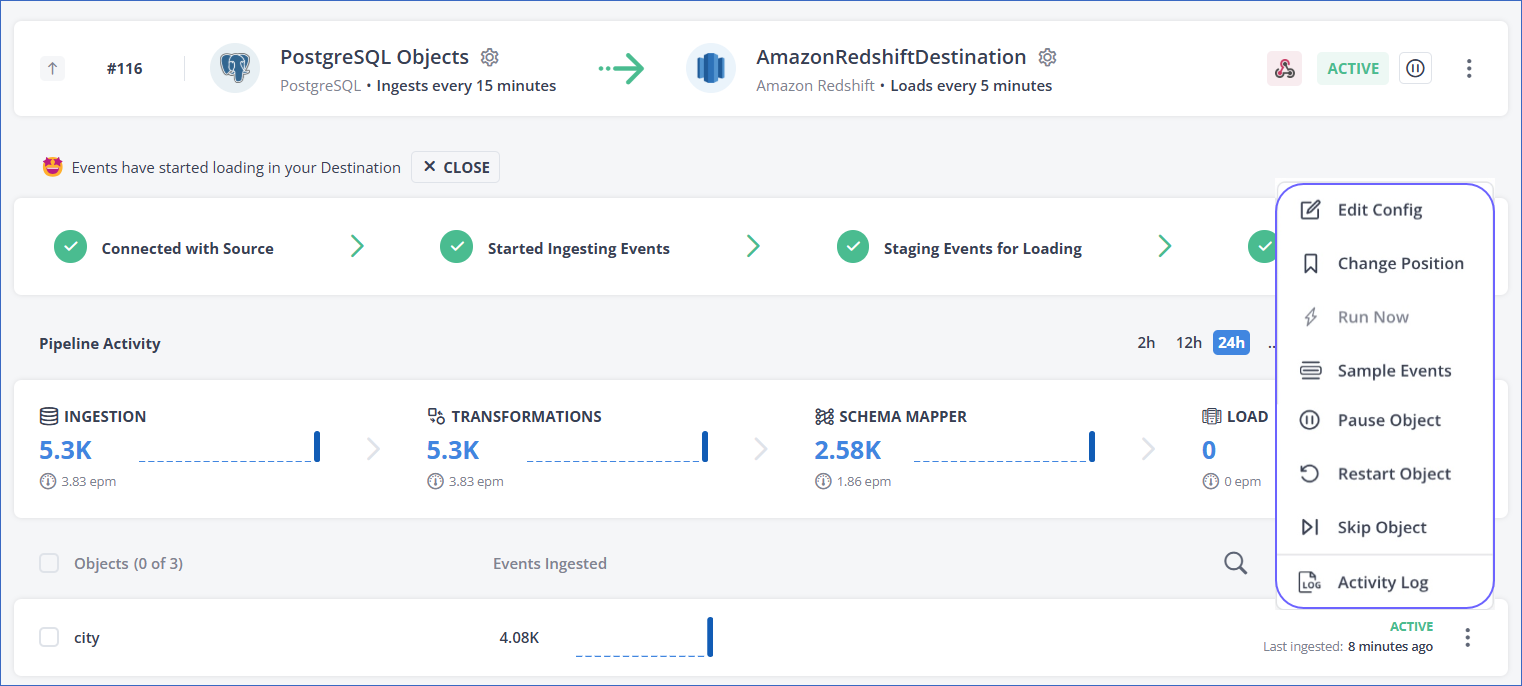Click the red webhook icon
Screen dimensions: 1522x686
click(1284, 69)
